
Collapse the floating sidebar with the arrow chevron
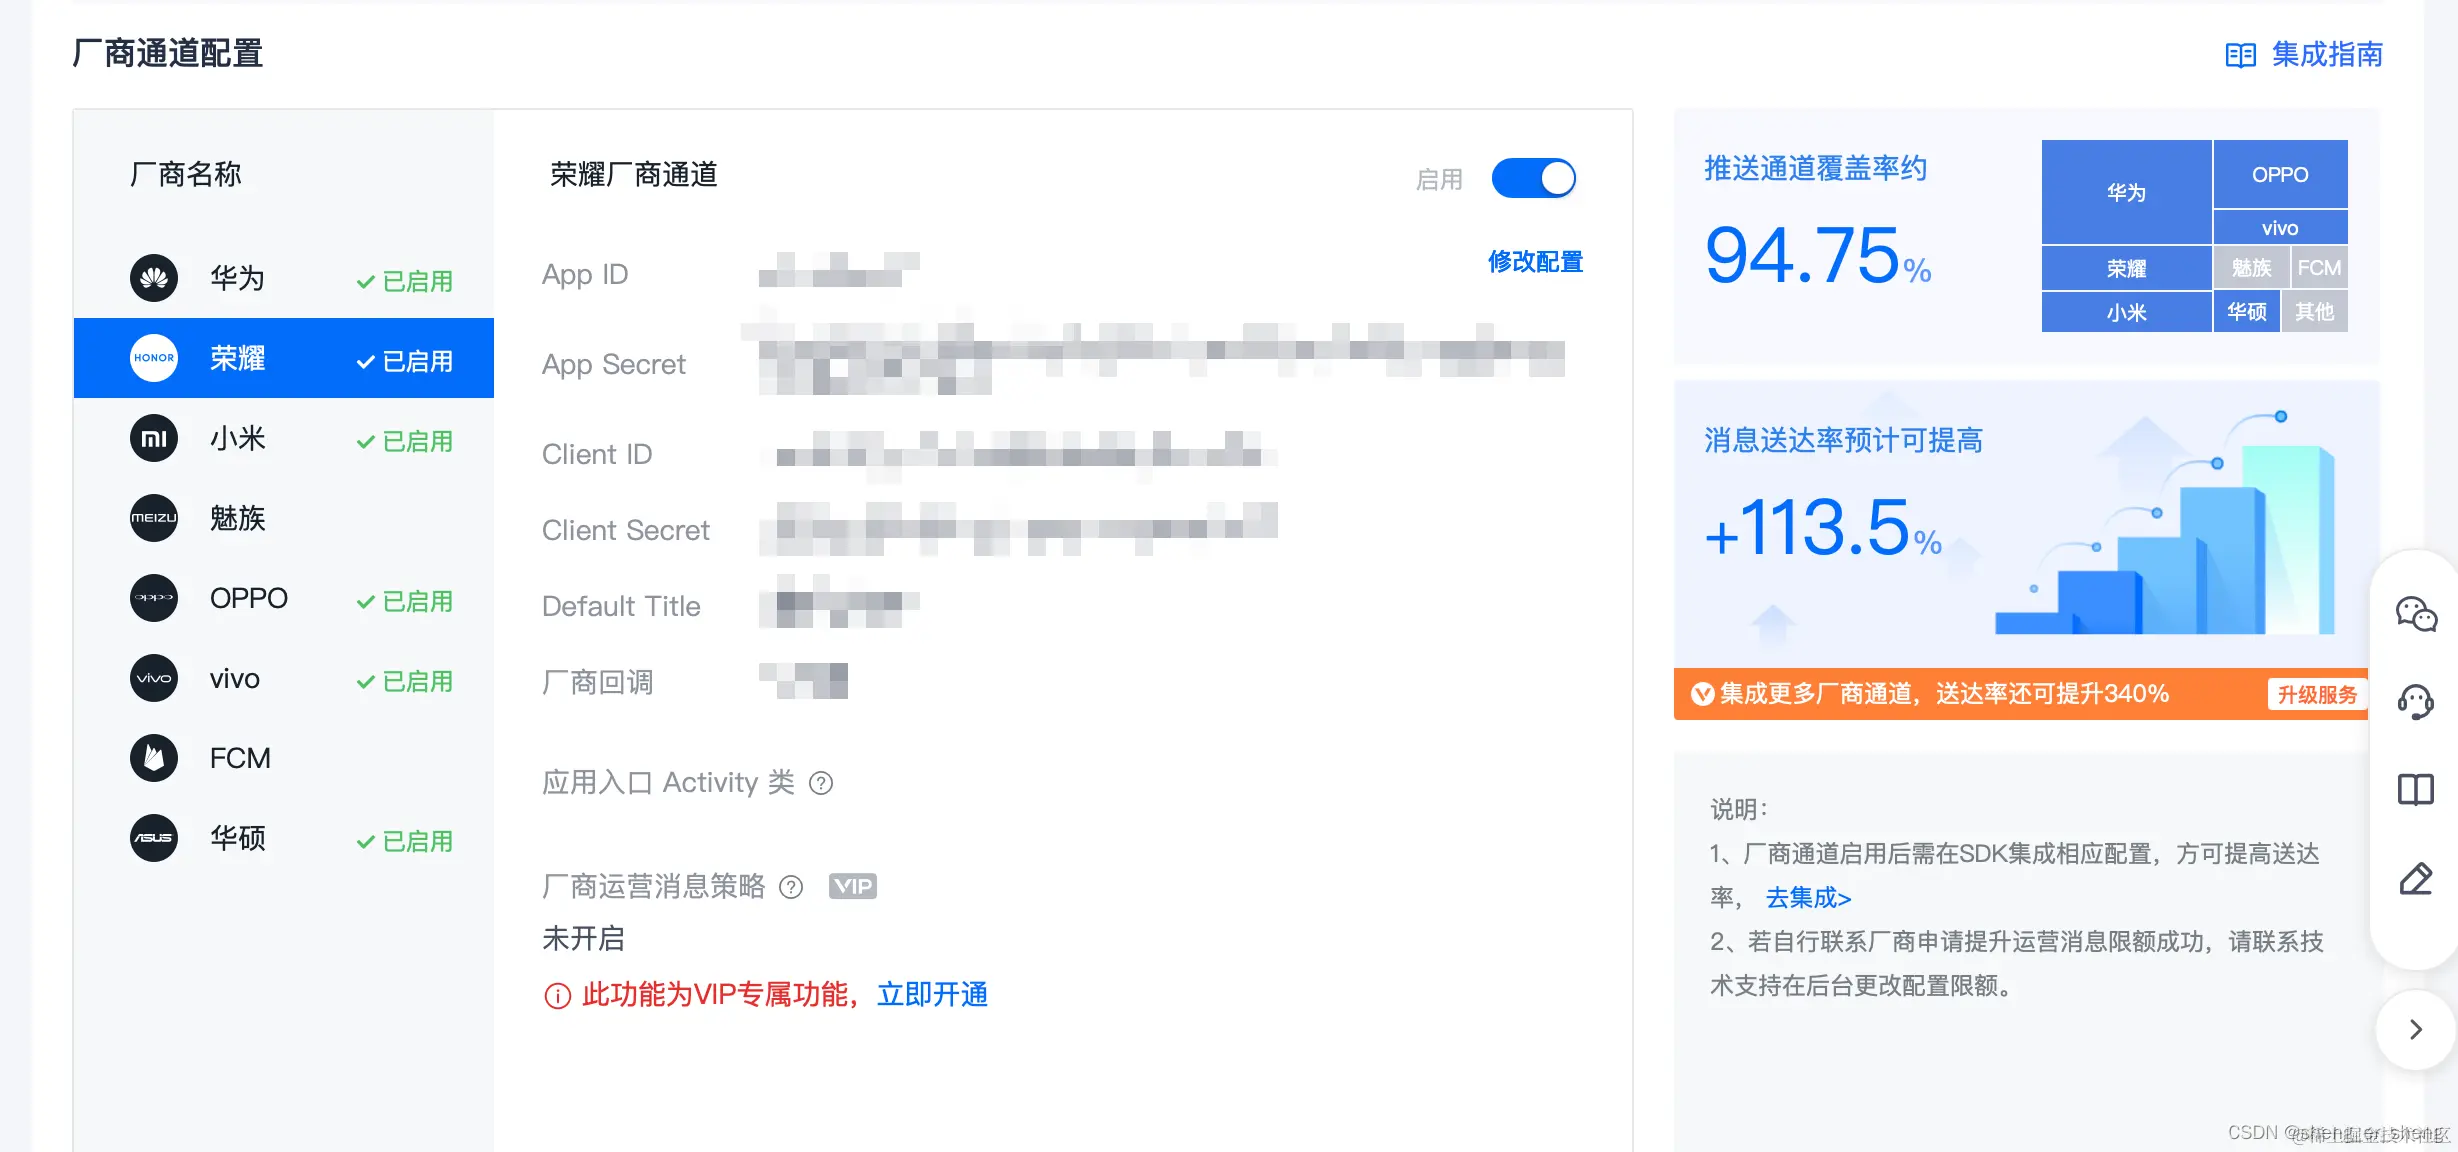(2415, 1029)
